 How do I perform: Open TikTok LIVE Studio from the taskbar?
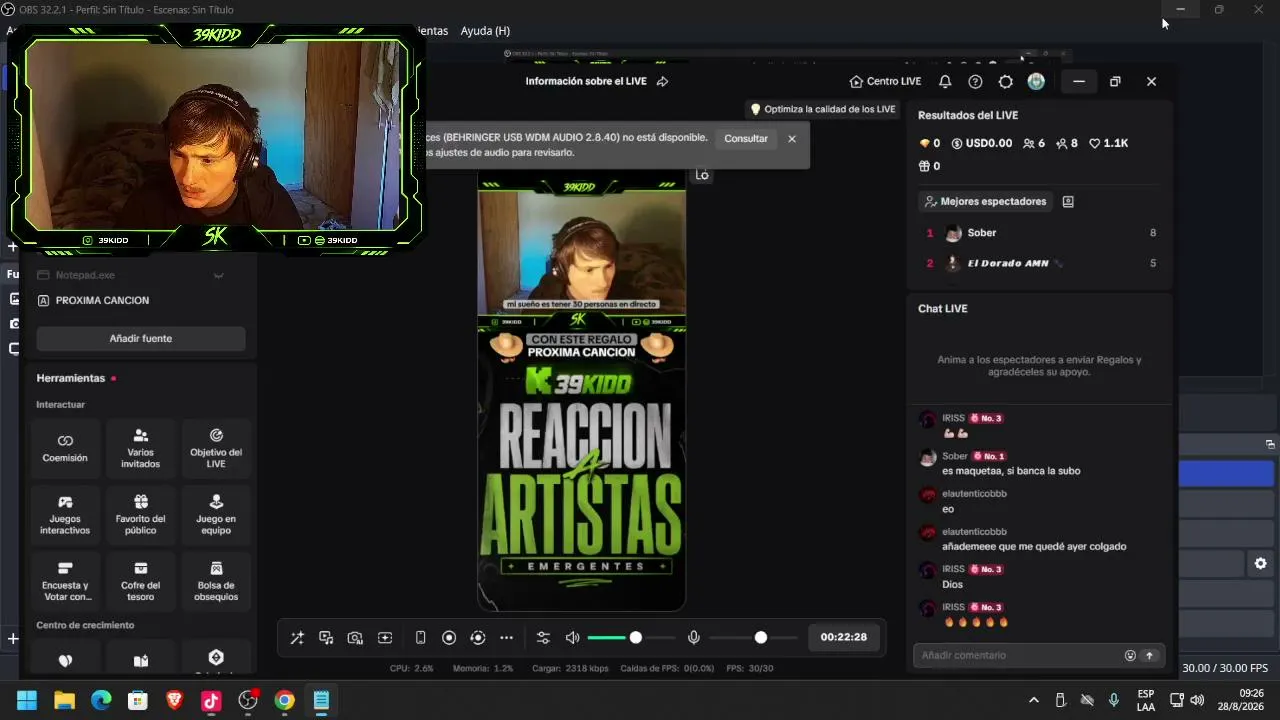(x=211, y=700)
